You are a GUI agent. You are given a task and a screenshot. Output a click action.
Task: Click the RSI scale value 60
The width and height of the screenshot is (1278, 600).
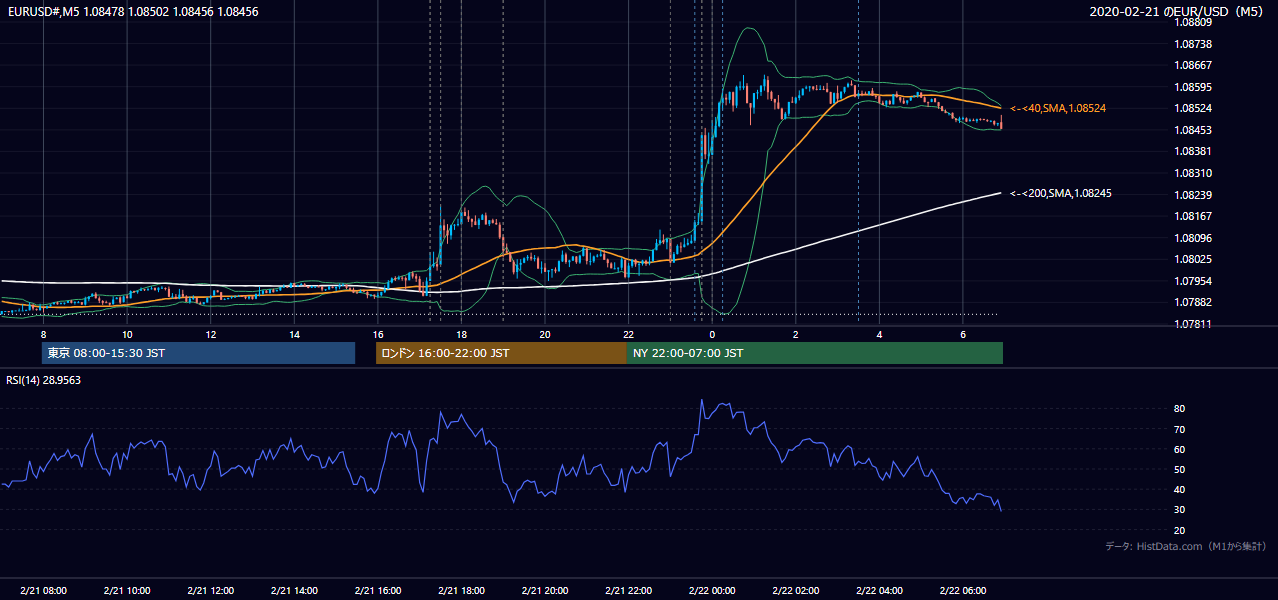click(x=1180, y=449)
